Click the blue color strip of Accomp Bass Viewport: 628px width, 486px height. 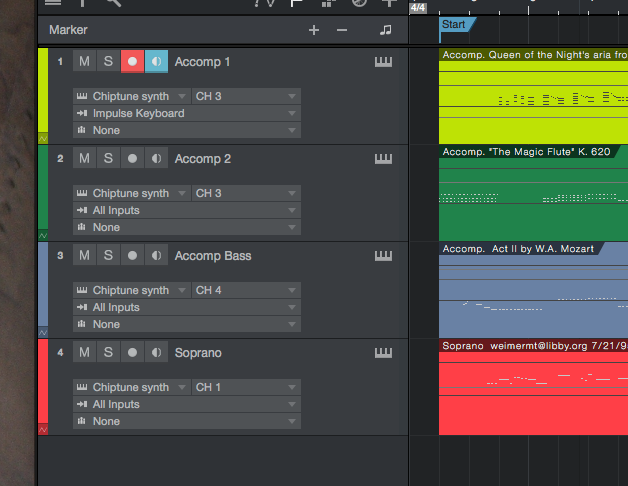(x=43, y=284)
